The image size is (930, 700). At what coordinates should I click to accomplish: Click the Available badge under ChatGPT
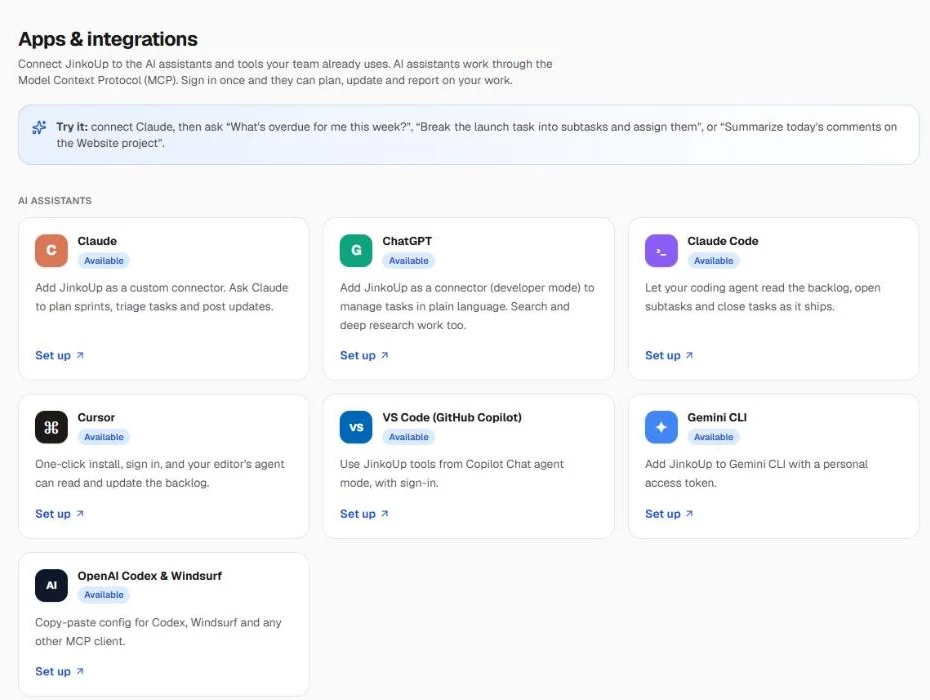pyautogui.click(x=409, y=260)
